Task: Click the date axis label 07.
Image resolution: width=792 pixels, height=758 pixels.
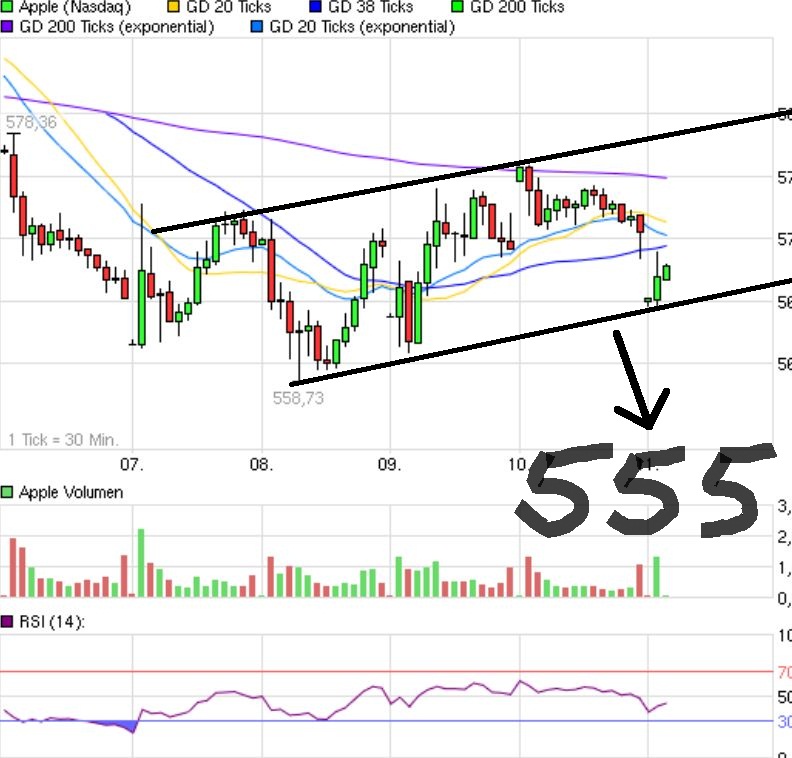Action: 132,464
